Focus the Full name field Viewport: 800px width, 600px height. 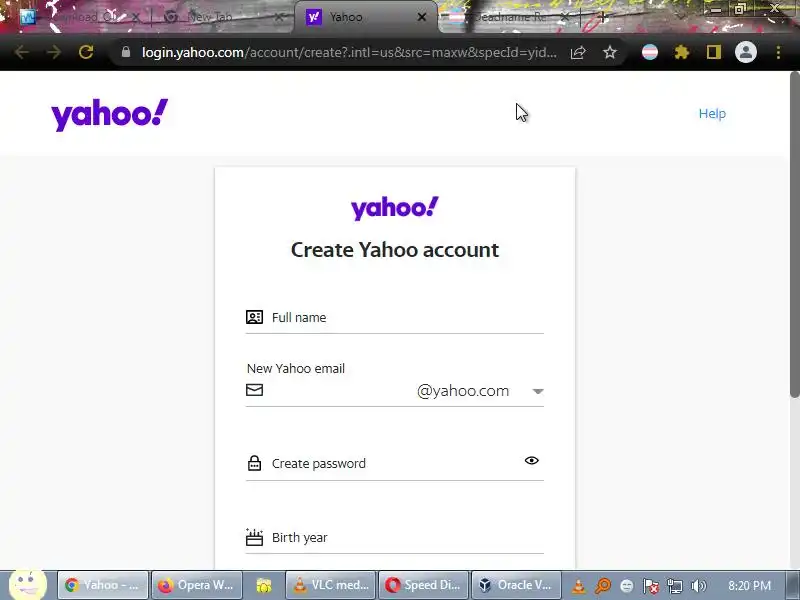coord(394,317)
